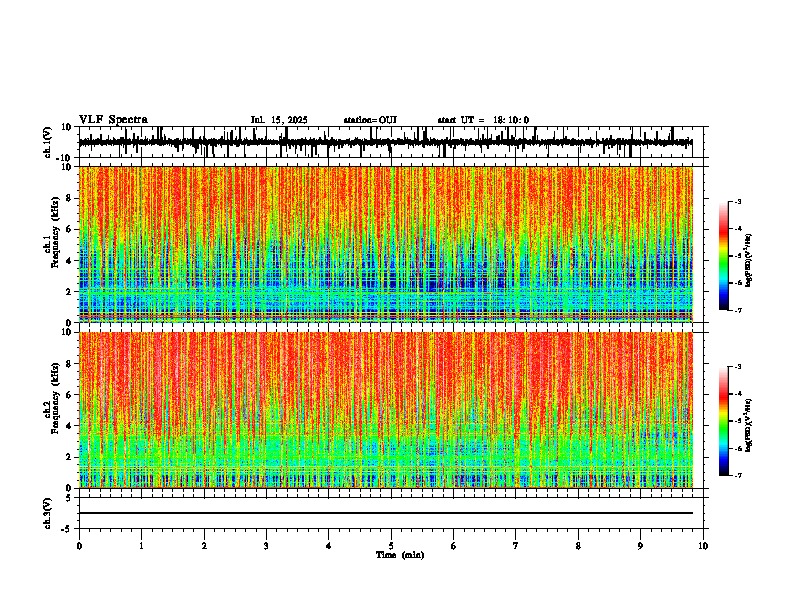This screenshot has width=792, height=612.
Task: Click the ch.2 spectrogram '4' kHz tick label
Action: point(69,426)
